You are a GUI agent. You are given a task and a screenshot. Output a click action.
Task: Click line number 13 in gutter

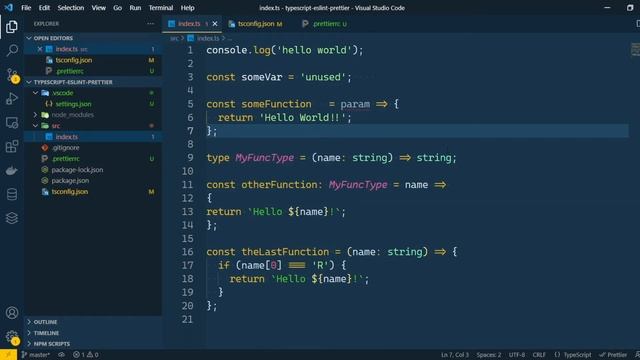pyautogui.click(x=187, y=211)
